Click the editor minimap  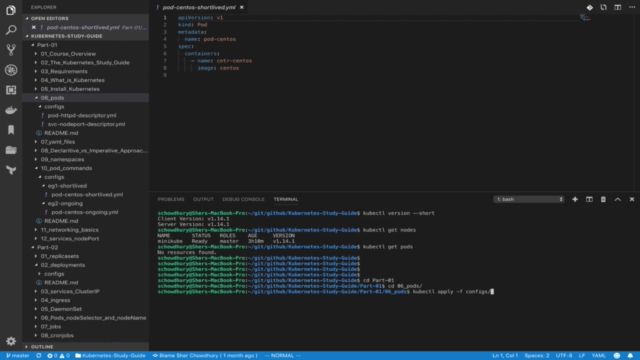(585, 18)
